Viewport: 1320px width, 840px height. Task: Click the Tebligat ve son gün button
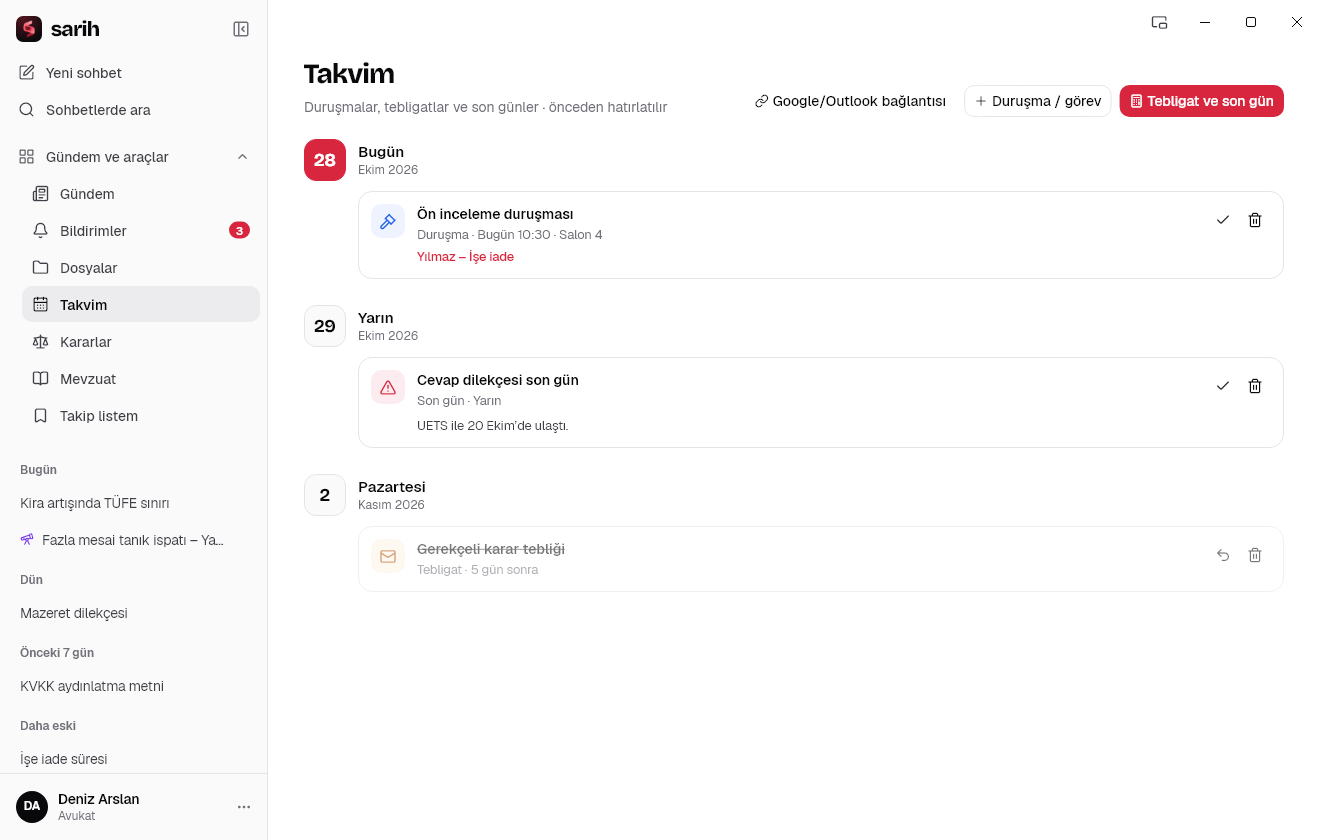pyautogui.click(x=1201, y=101)
